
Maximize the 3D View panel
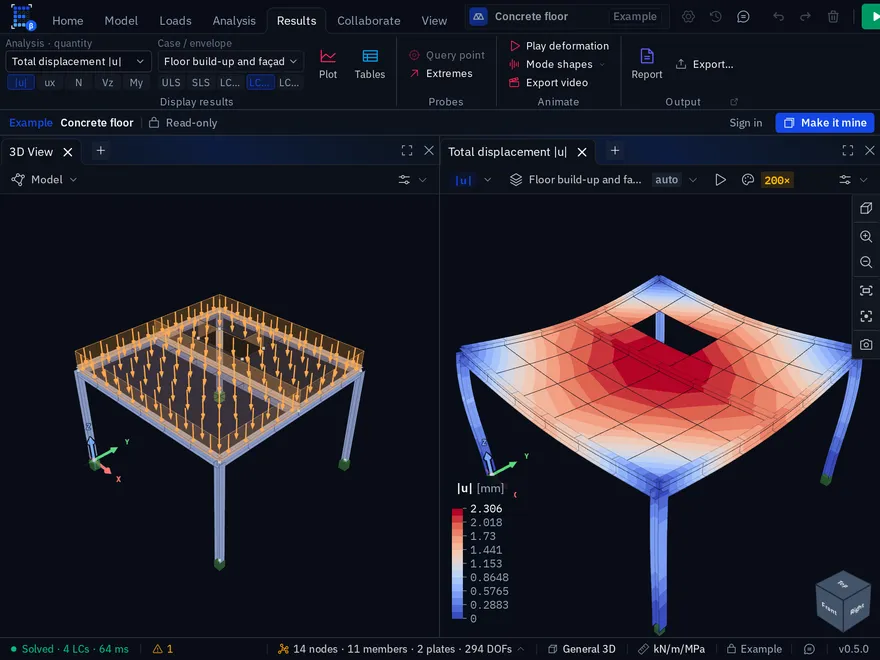tap(407, 150)
